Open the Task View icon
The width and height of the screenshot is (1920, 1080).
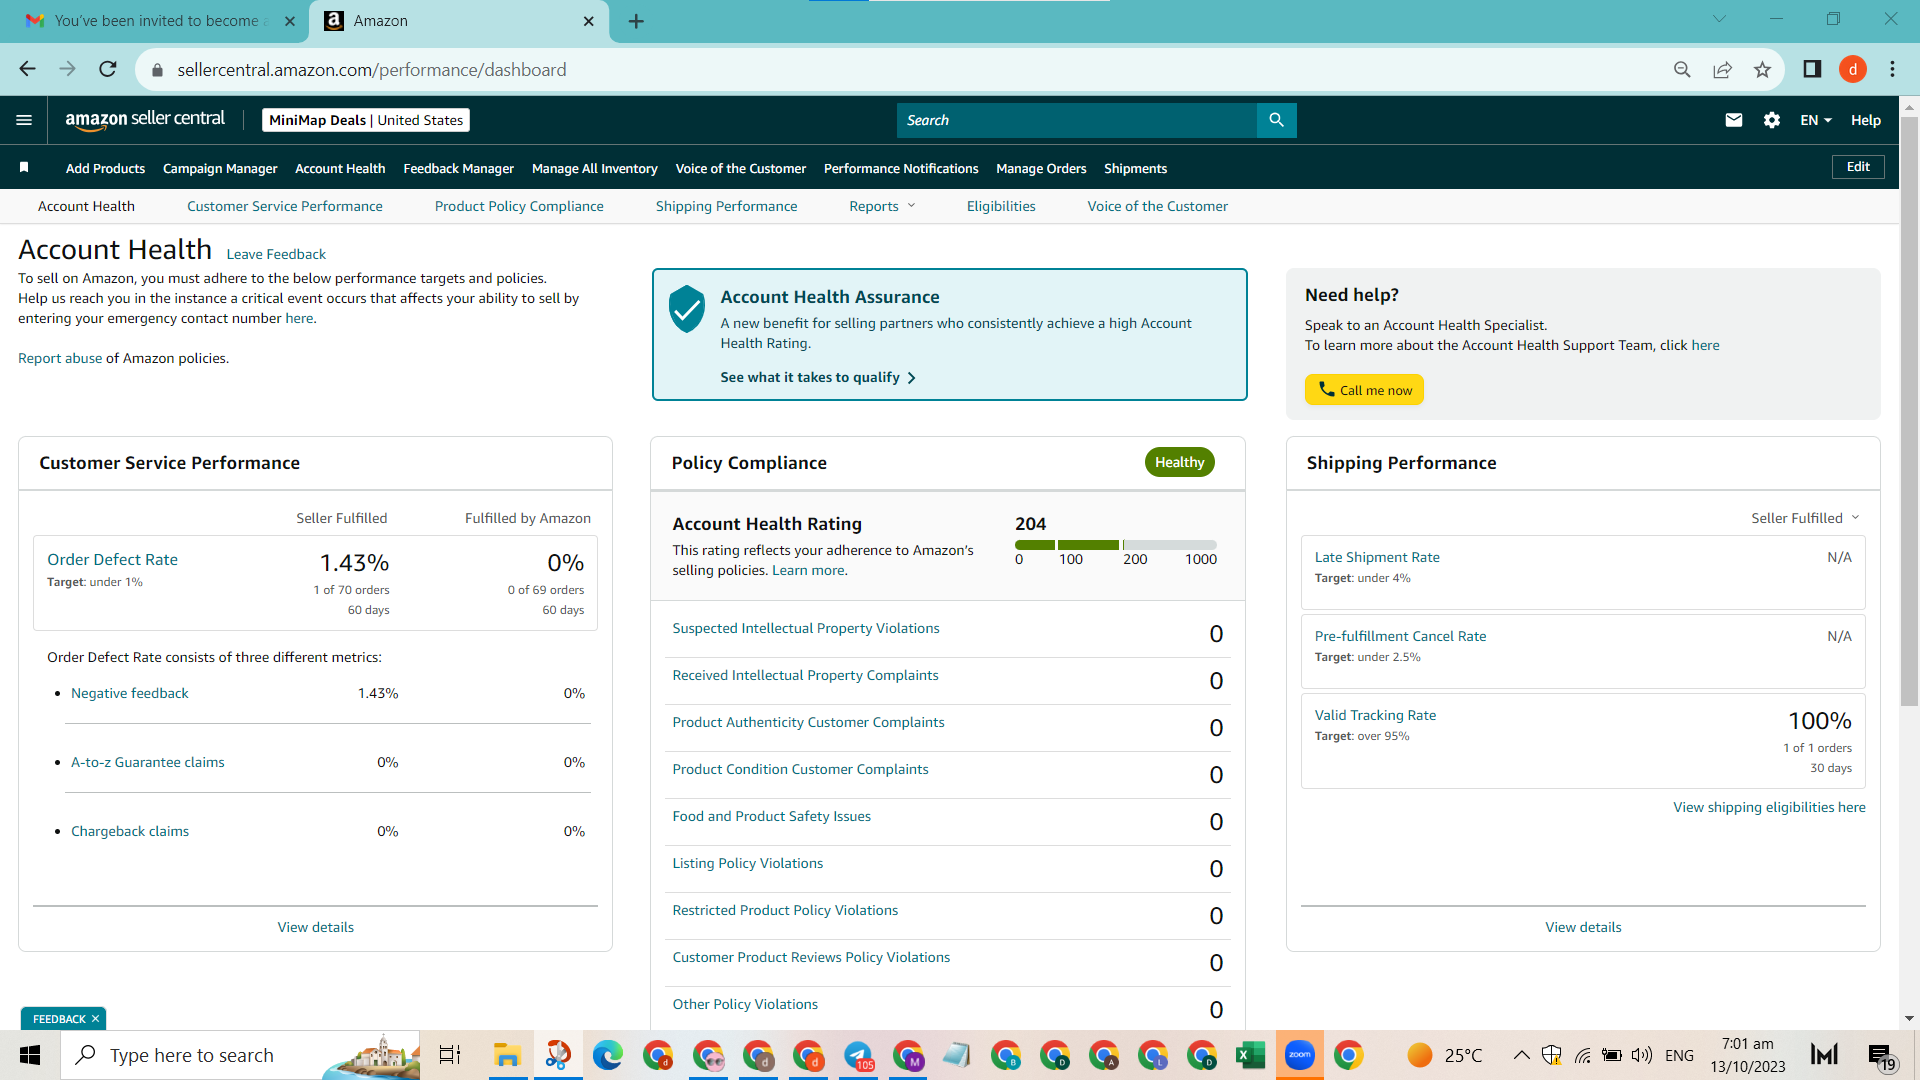point(450,1055)
